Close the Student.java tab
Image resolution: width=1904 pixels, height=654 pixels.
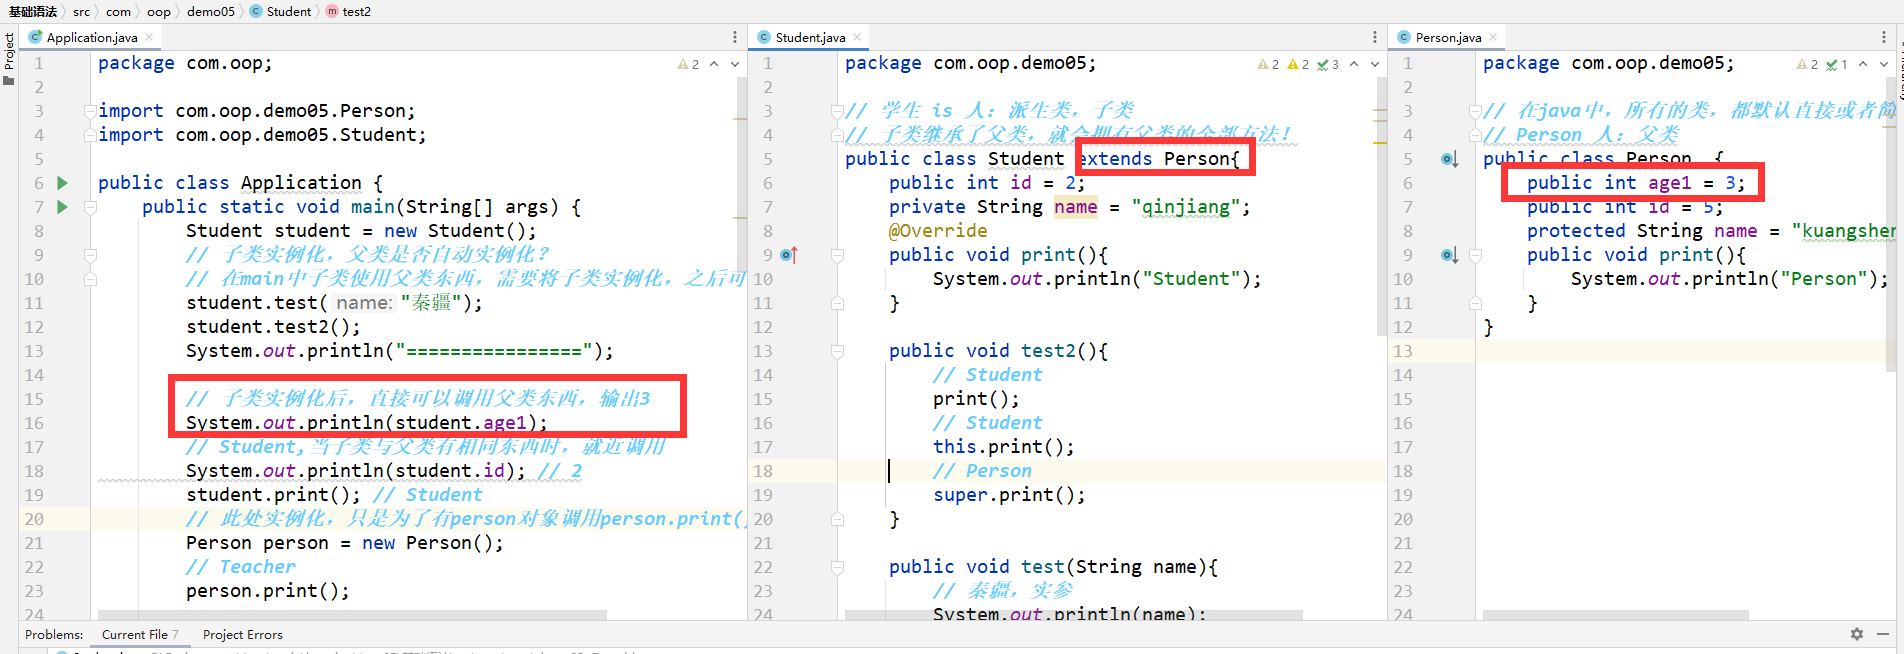[x=857, y=37]
